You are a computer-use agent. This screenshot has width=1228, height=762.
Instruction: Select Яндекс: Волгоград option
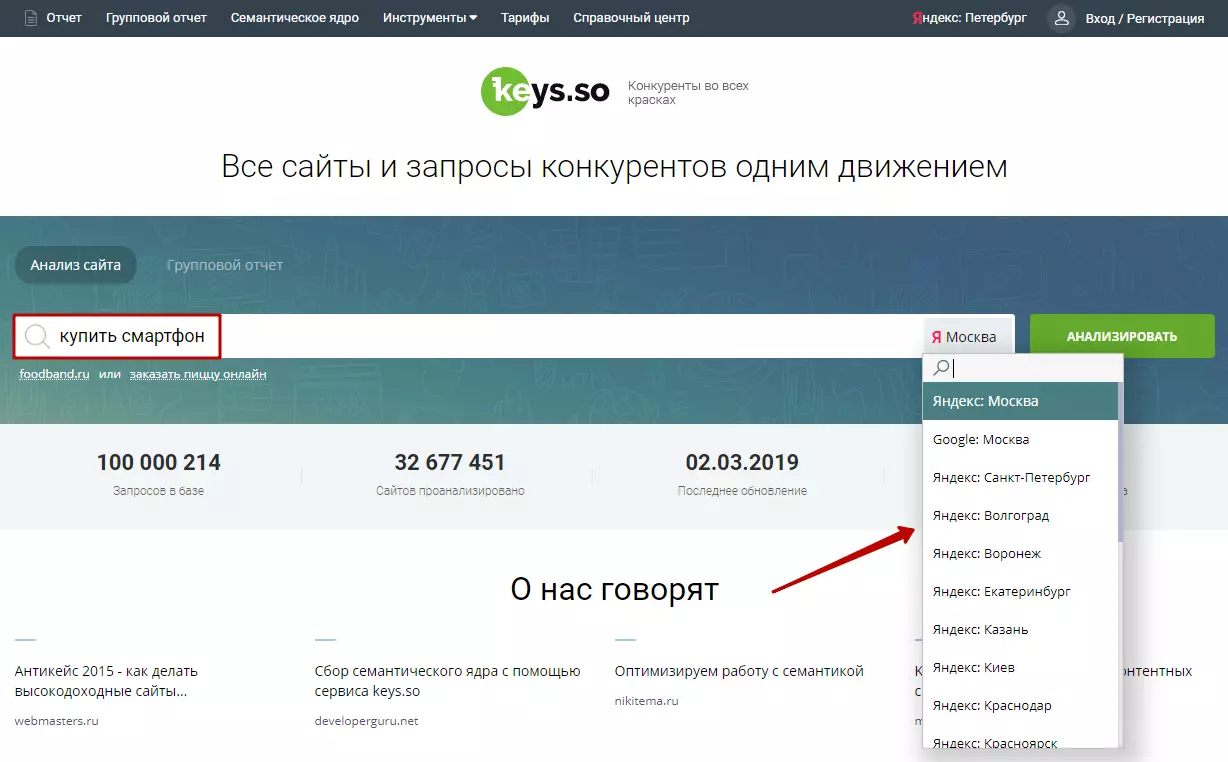[x=1020, y=515]
